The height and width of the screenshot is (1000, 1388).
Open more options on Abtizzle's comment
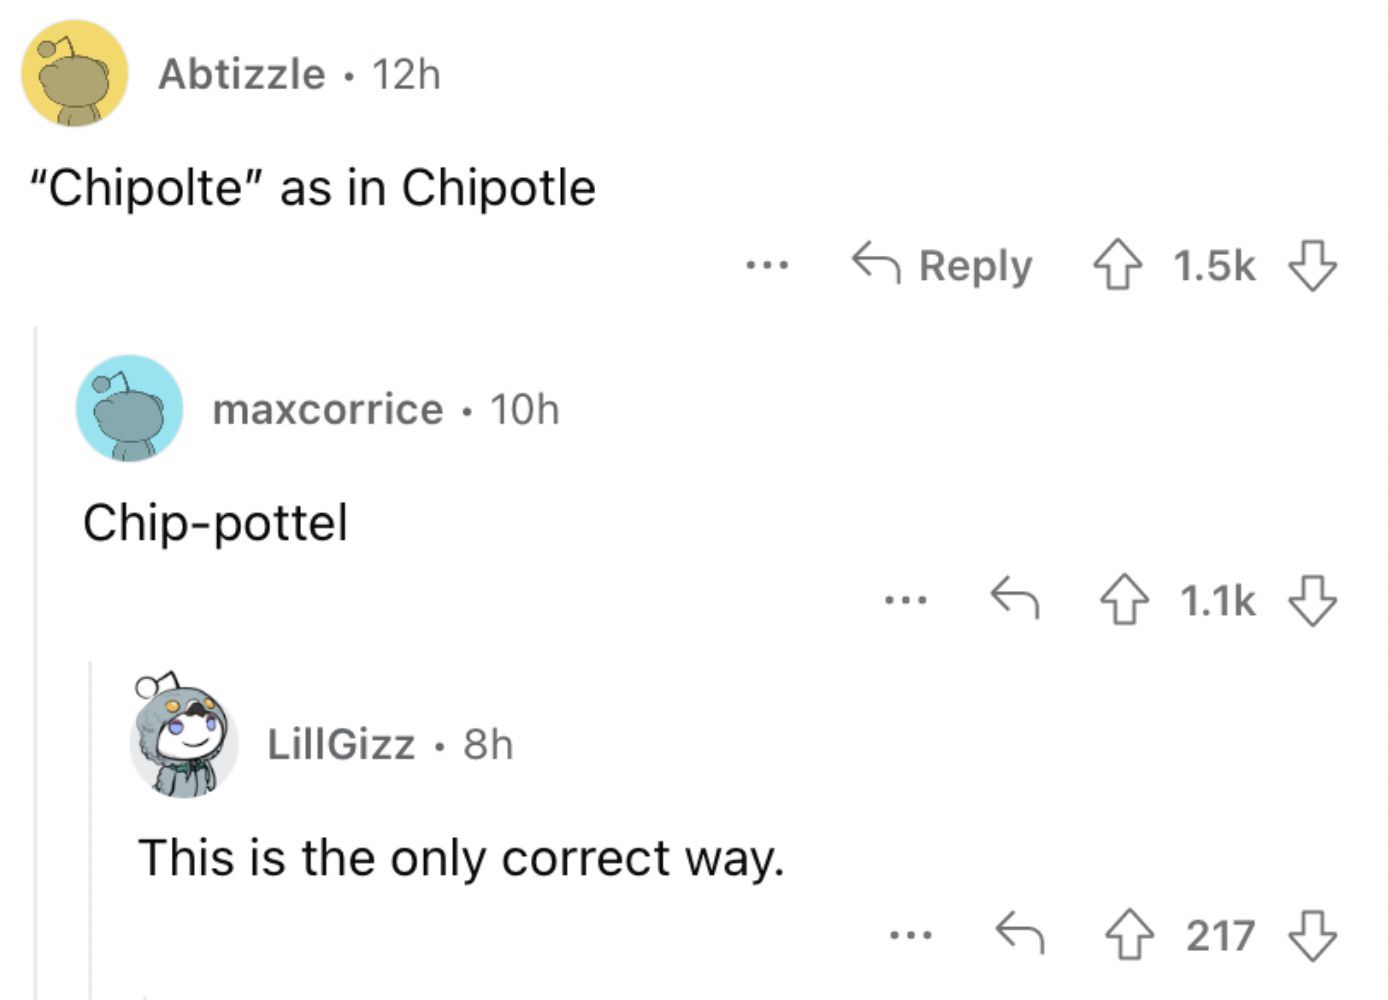pyautogui.click(x=767, y=266)
